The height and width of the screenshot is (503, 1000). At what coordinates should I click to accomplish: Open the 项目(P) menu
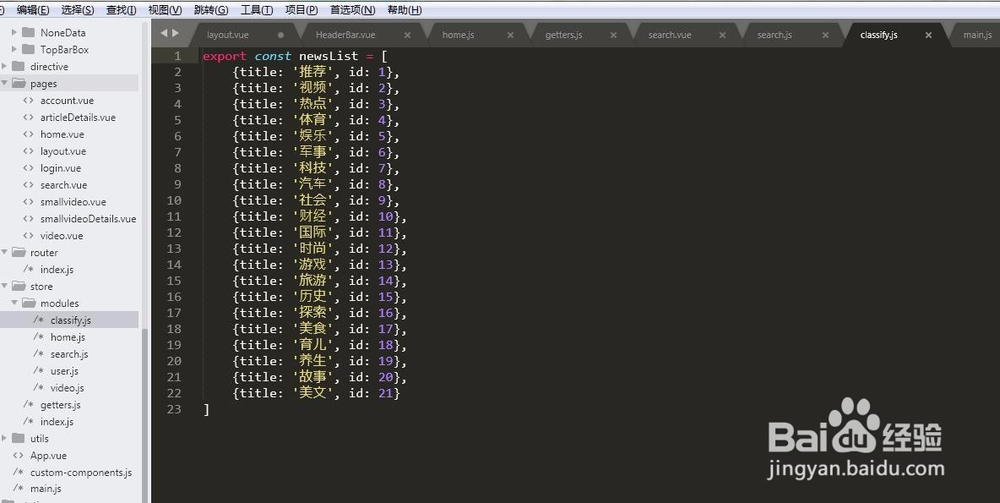point(301,10)
